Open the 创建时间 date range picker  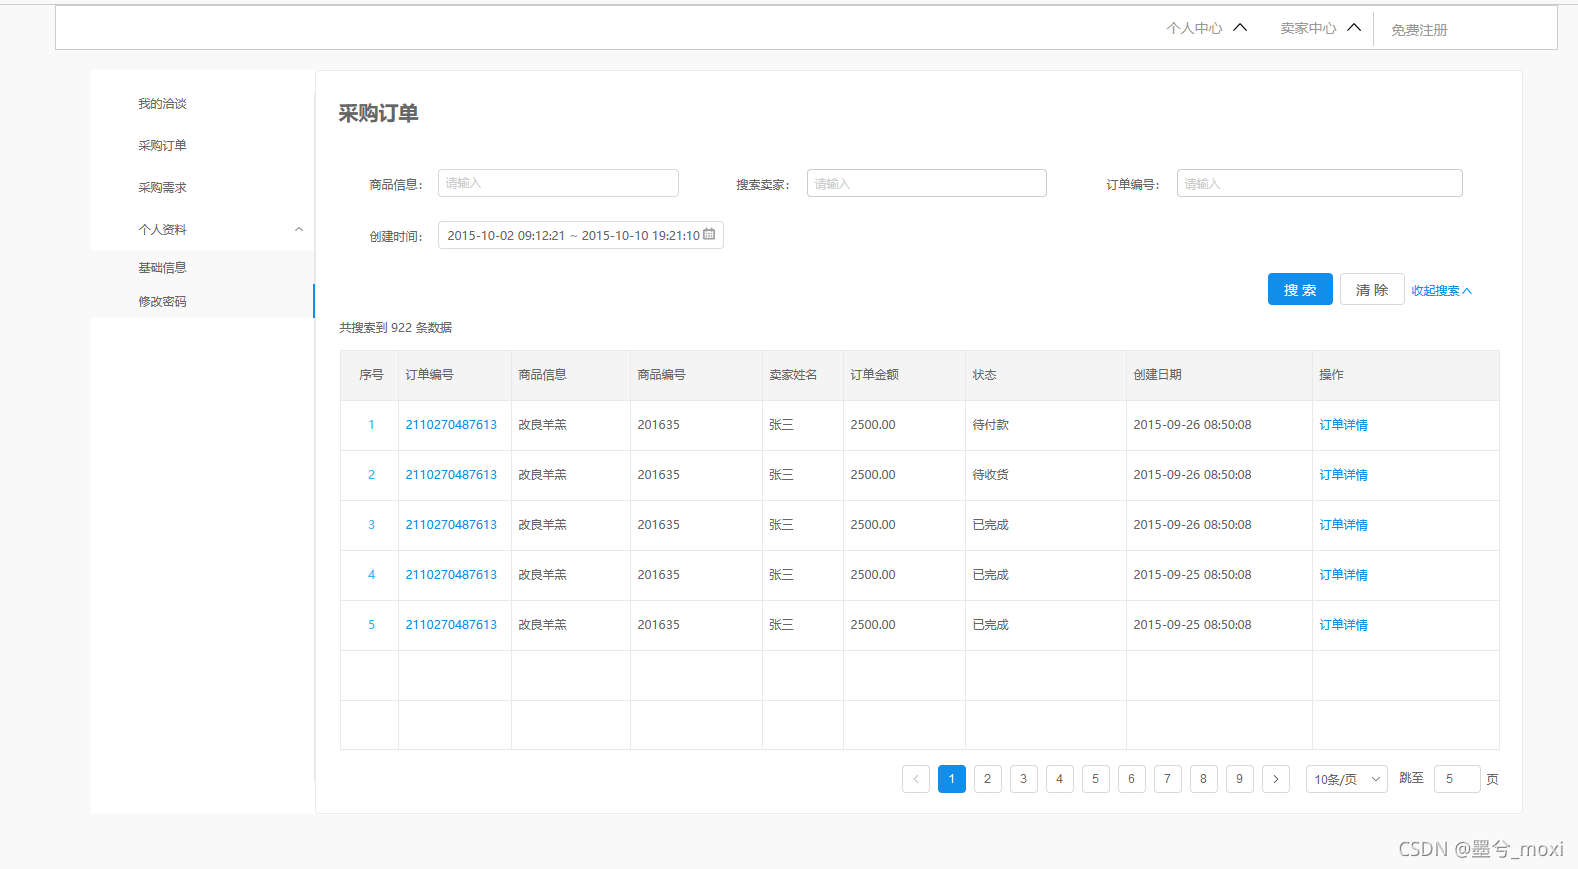(x=580, y=235)
